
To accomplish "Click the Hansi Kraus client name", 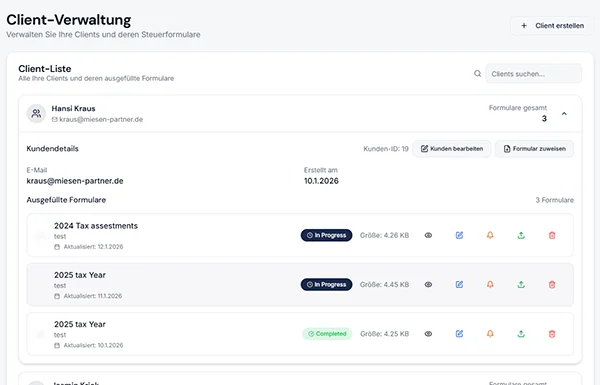I will (73, 108).
